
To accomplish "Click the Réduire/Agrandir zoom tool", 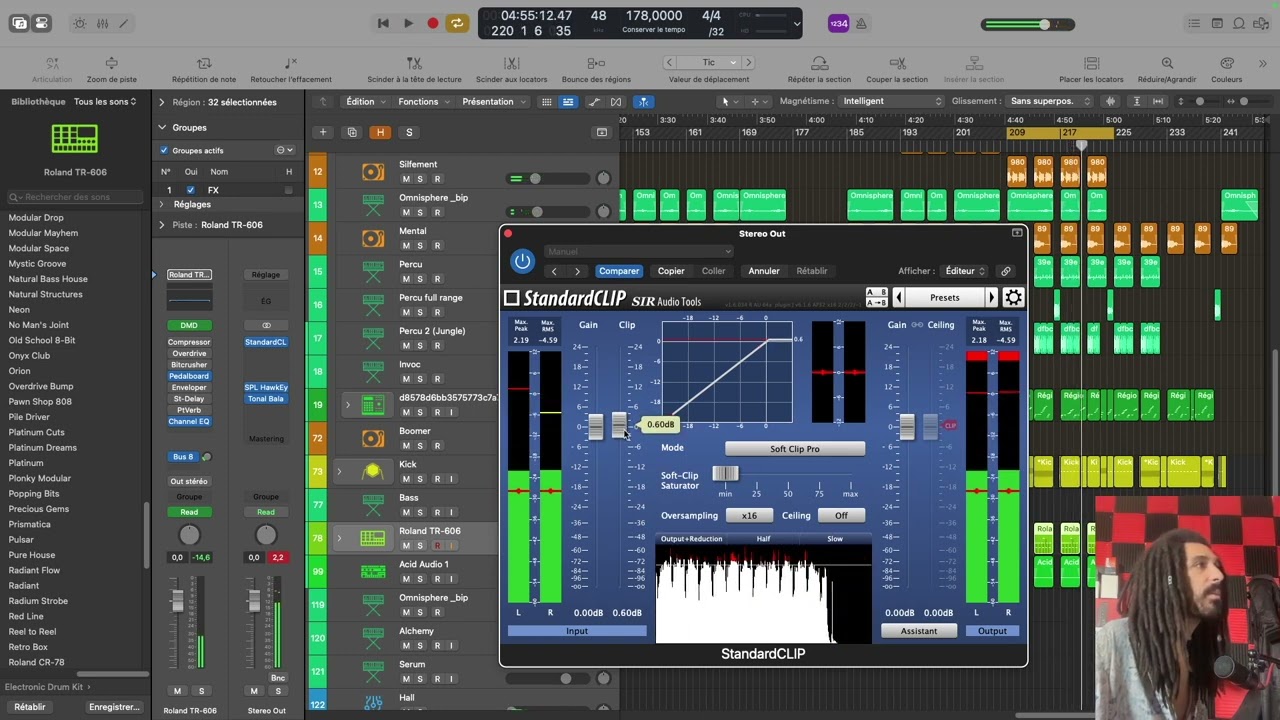I will click(x=1167, y=69).
